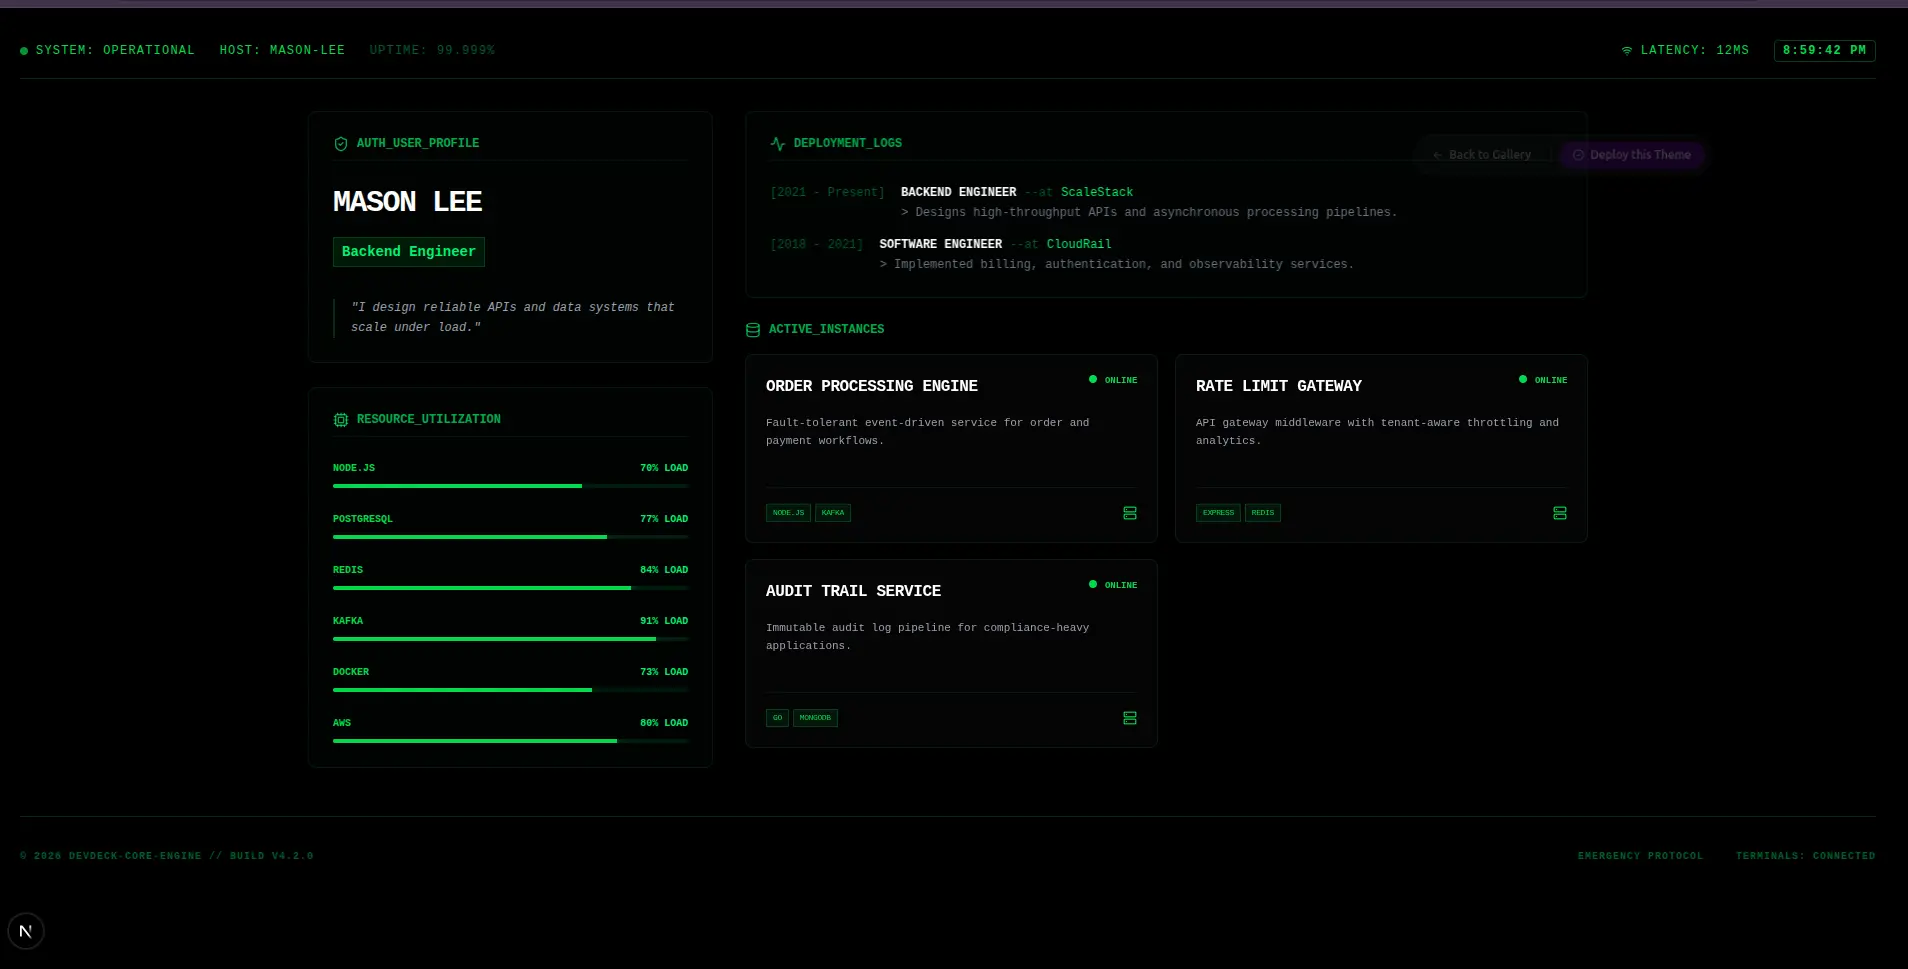Click the TERMINALS: CONNECTED footer link

tap(1805, 856)
